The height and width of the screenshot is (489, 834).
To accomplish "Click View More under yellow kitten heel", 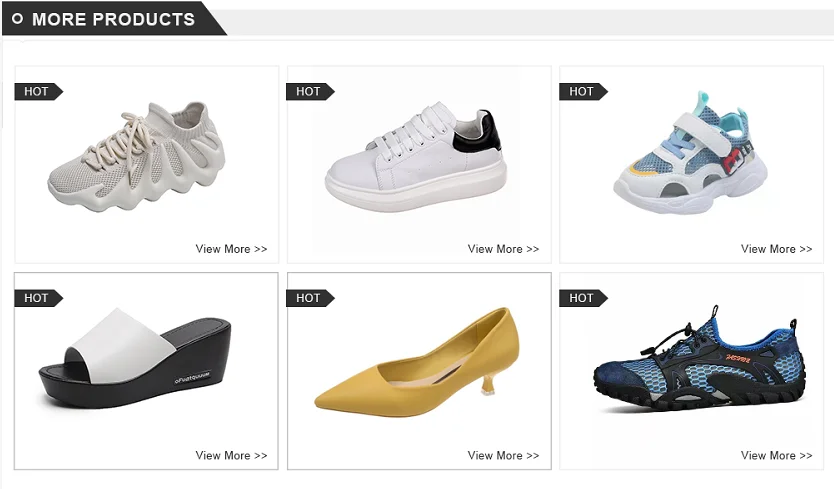I will click(x=503, y=456).
